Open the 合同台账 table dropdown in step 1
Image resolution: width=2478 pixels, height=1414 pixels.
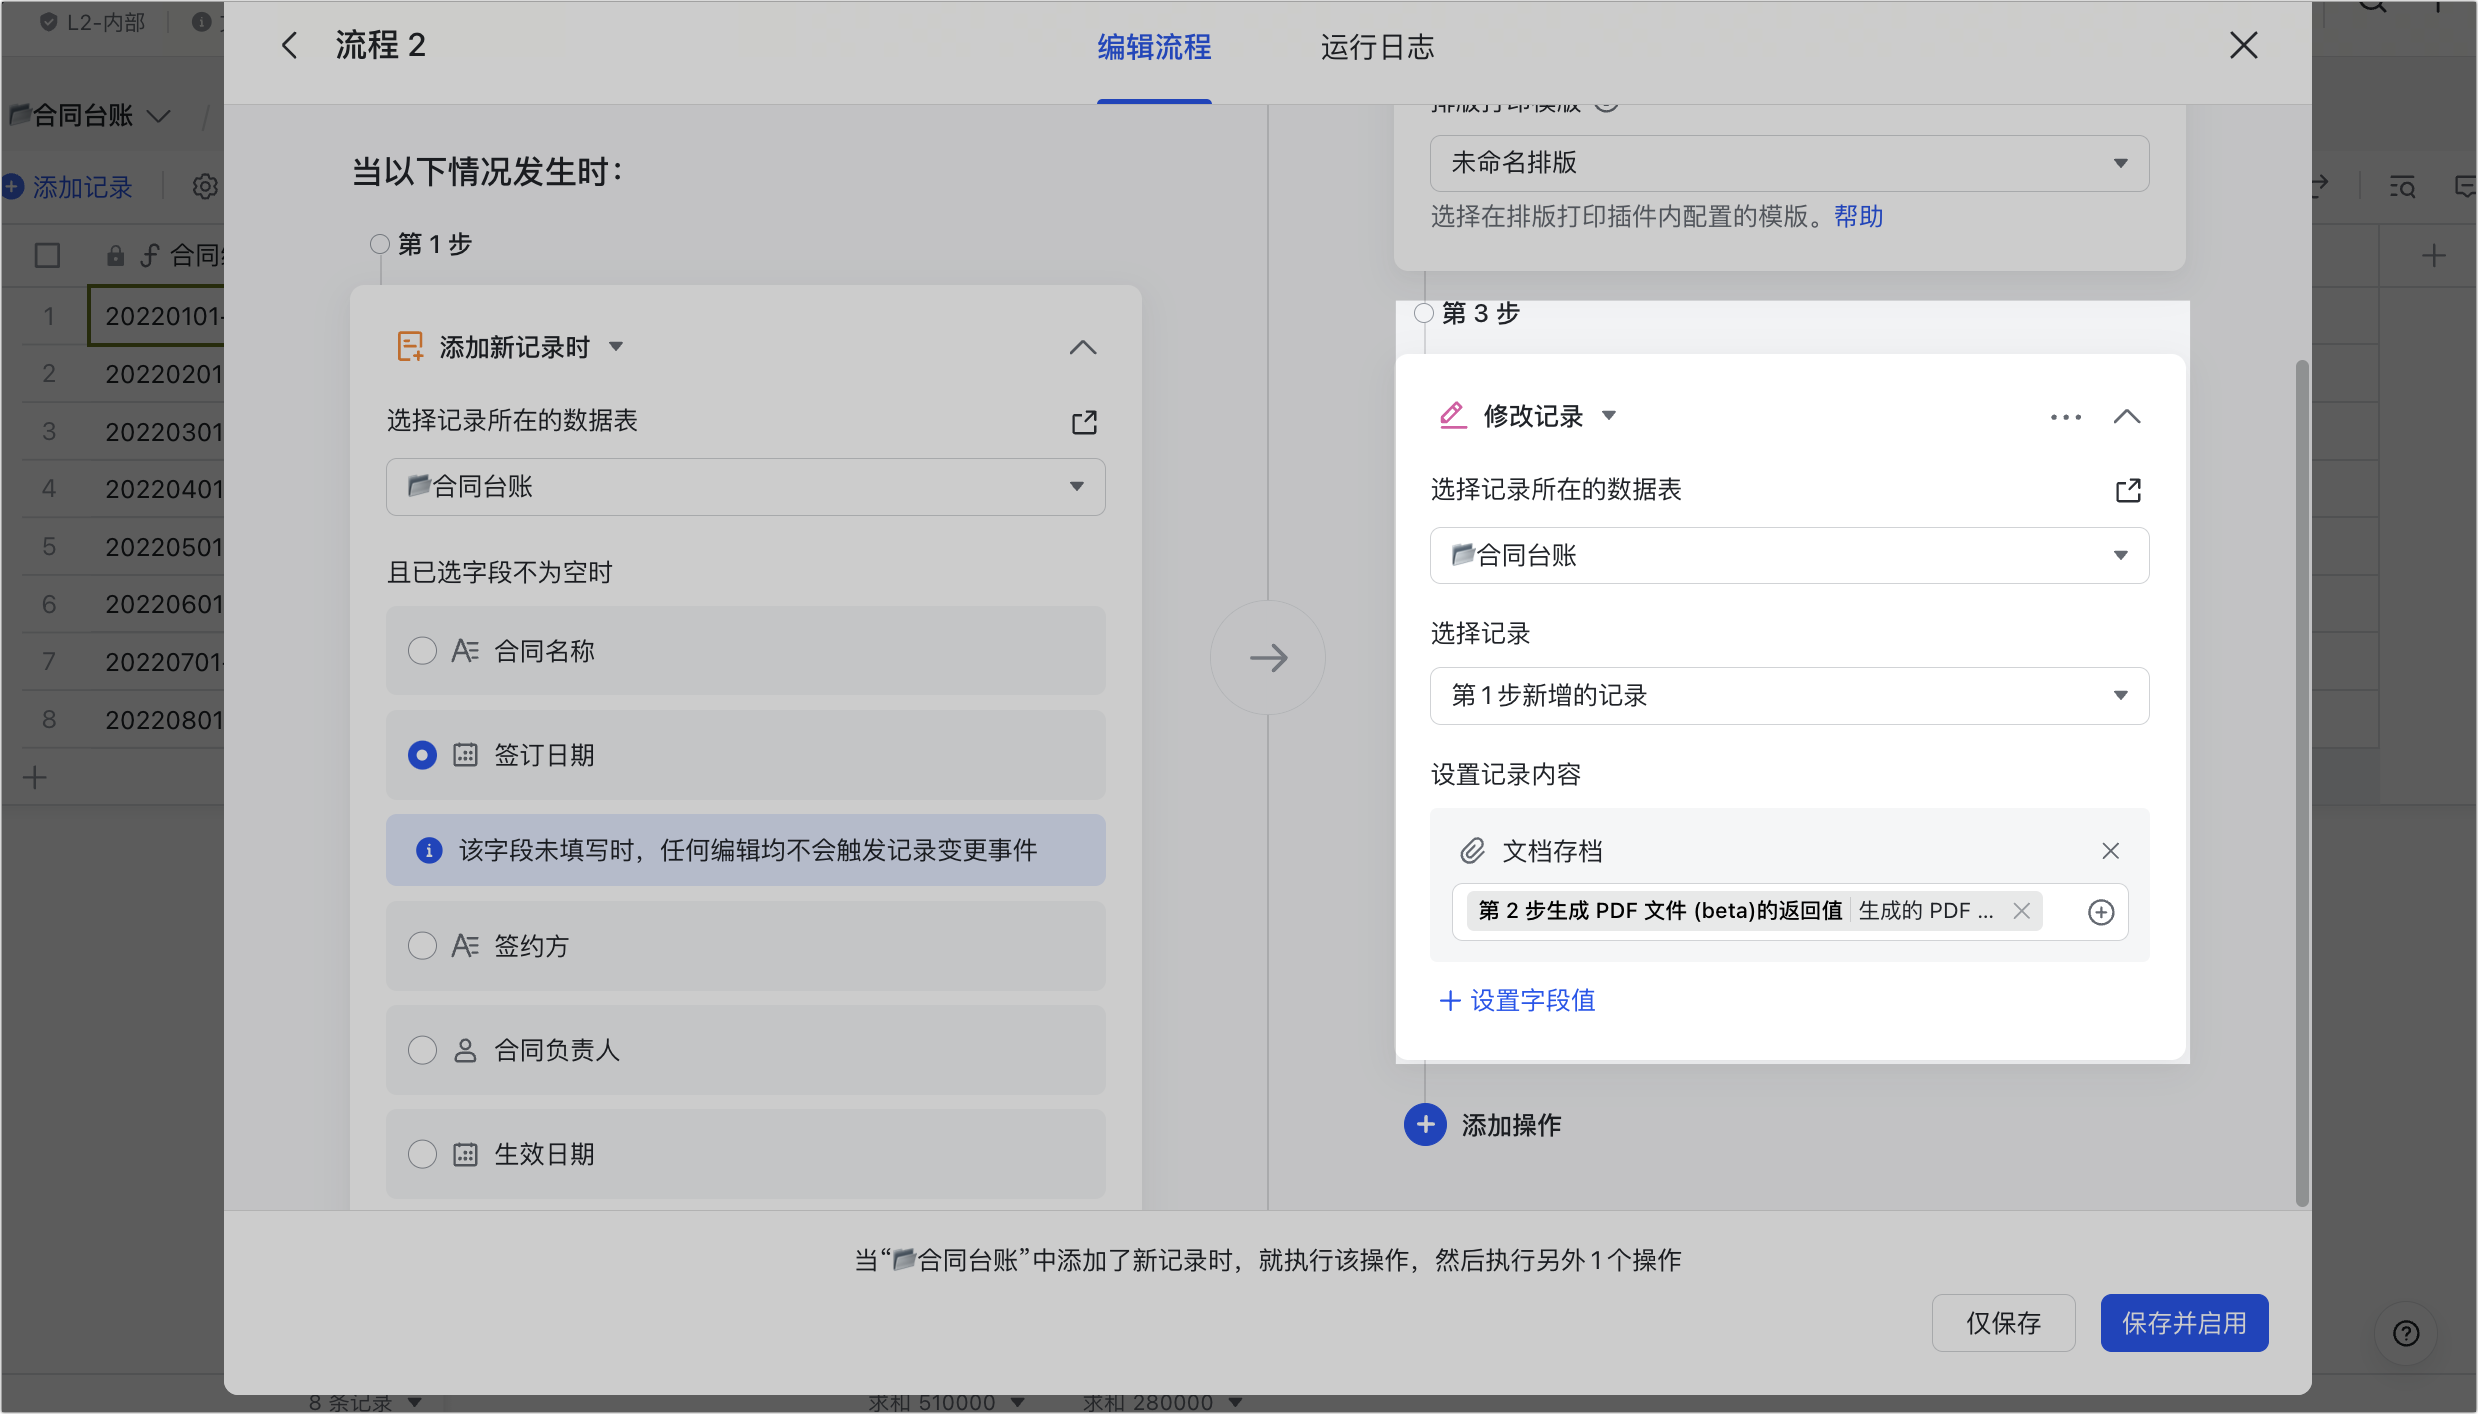[745, 487]
